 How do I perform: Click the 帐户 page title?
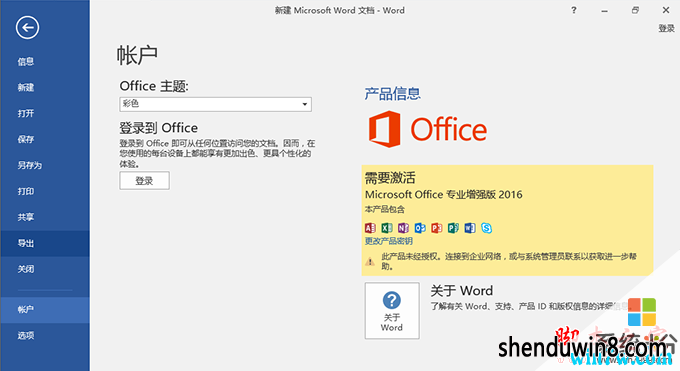click(137, 56)
